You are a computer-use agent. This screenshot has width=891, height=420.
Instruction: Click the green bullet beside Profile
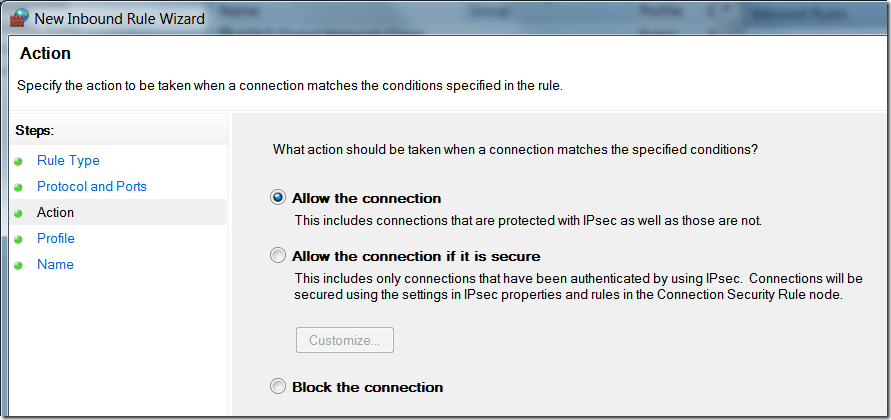pyautogui.click(x=18, y=240)
